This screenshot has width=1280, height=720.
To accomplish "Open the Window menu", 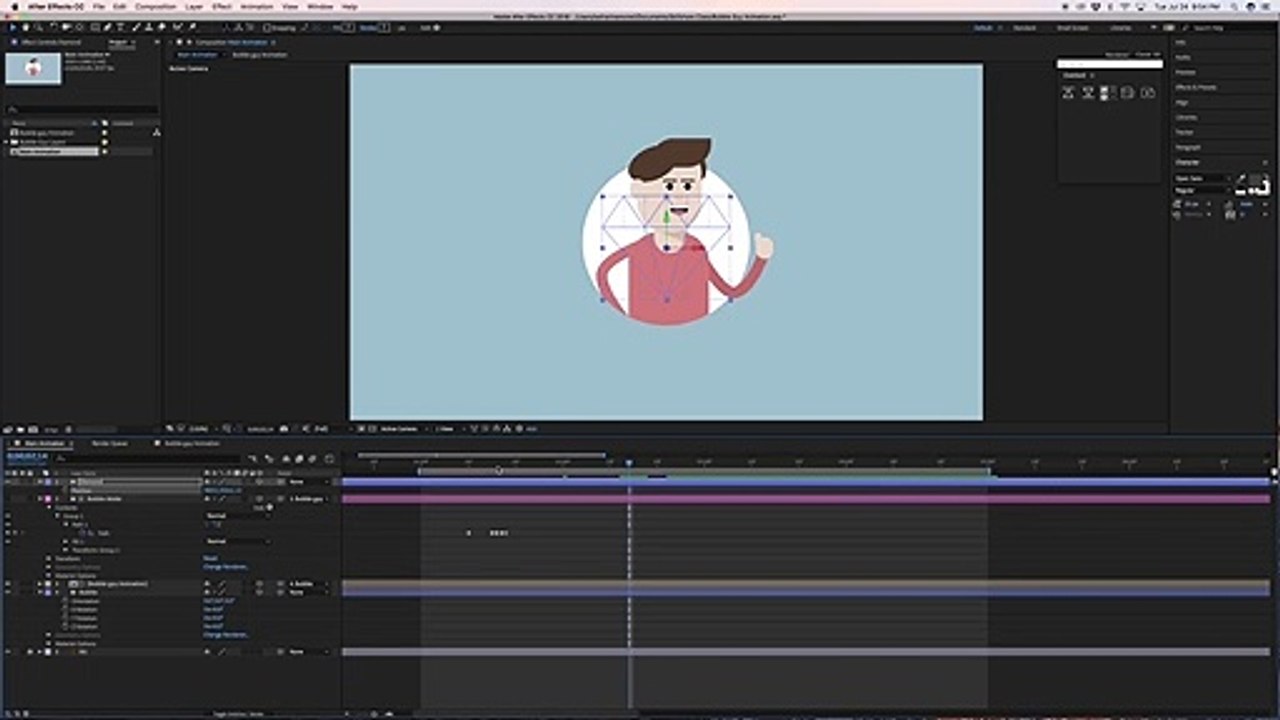I will pyautogui.click(x=320, y=7).
